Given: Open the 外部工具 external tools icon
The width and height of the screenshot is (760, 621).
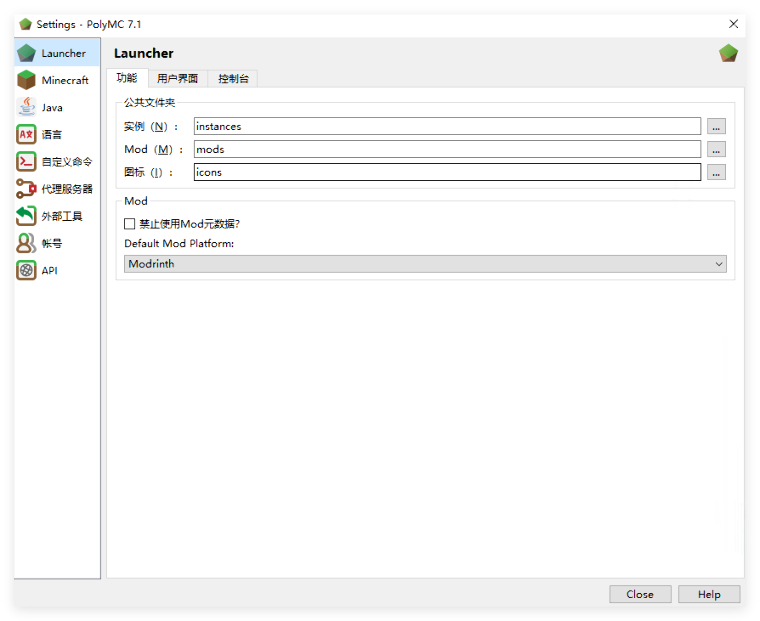Looking at the screenshot, I should (26, 216).
